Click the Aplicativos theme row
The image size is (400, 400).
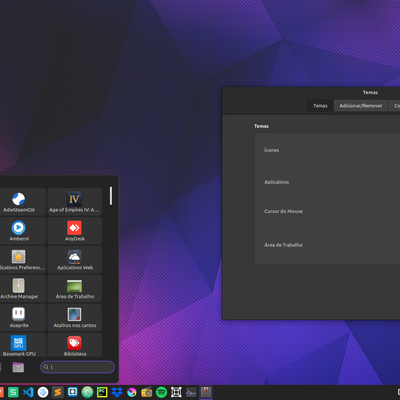click(x=327, y=182)
